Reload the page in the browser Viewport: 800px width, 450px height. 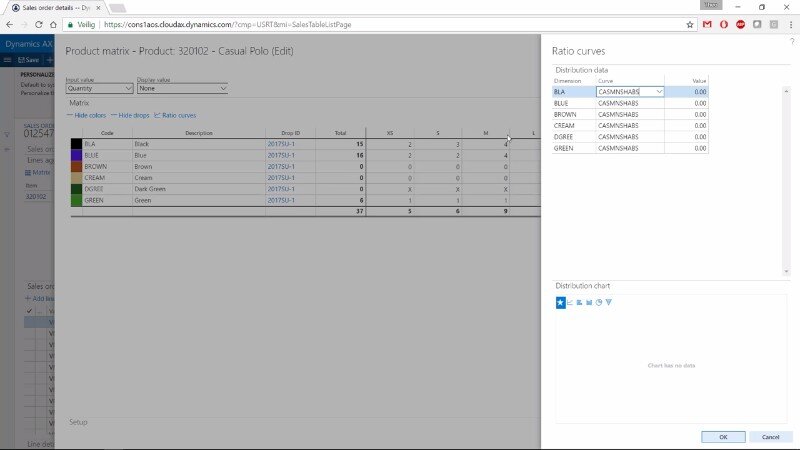pos(53,23)
